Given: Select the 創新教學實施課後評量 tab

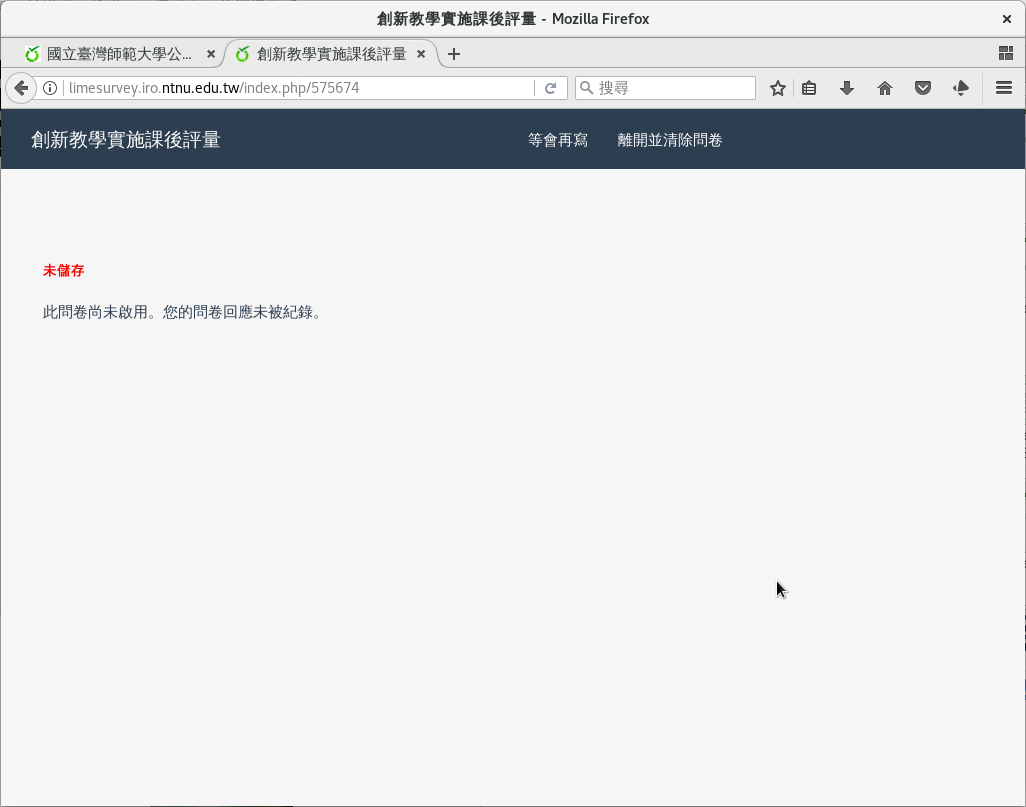Looking at the screenshot, I should coord(330,54).
